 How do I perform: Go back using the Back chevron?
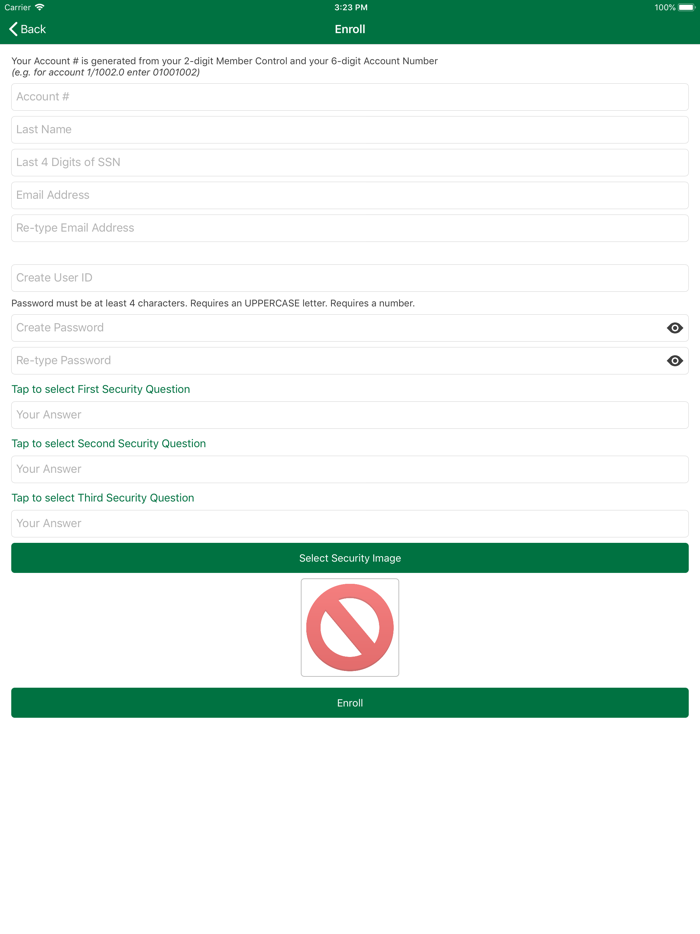[27, 29]
